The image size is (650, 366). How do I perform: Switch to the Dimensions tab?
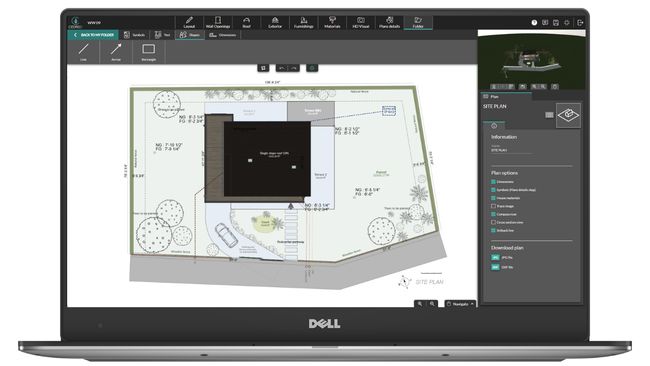click(x=223, y=35)
